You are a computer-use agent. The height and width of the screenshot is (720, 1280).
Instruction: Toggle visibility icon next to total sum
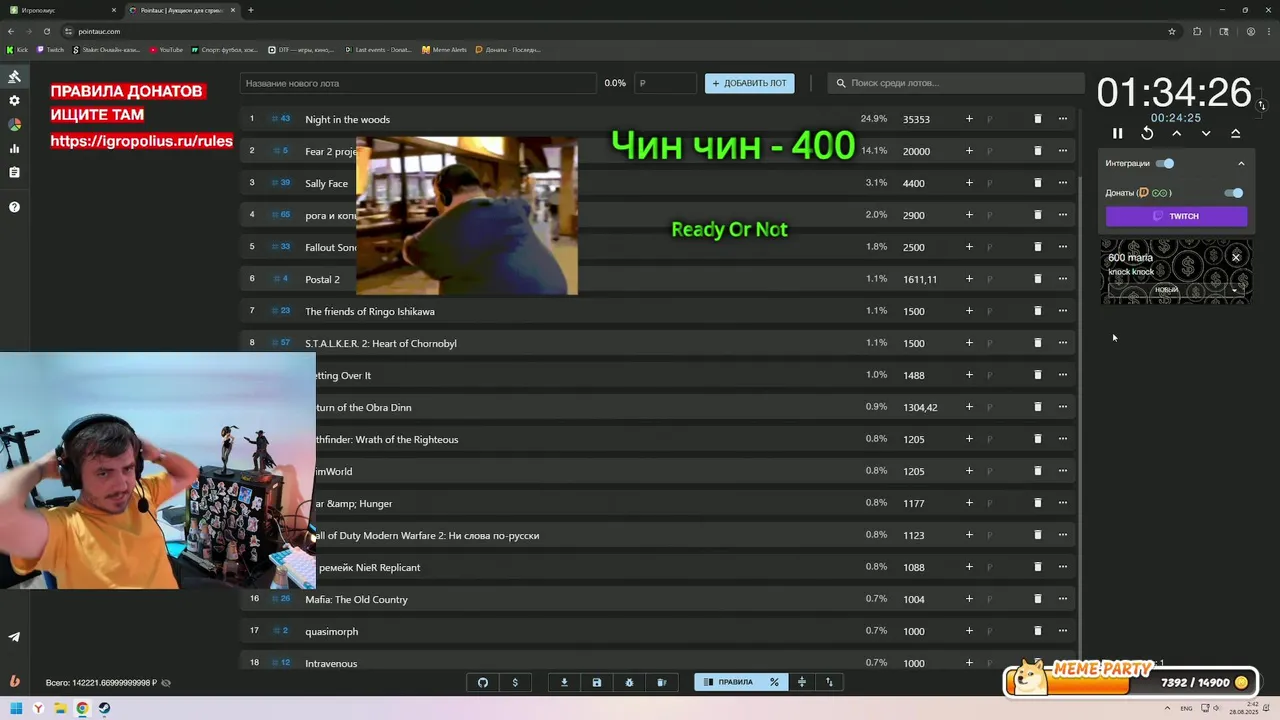(x=166, y=683)
